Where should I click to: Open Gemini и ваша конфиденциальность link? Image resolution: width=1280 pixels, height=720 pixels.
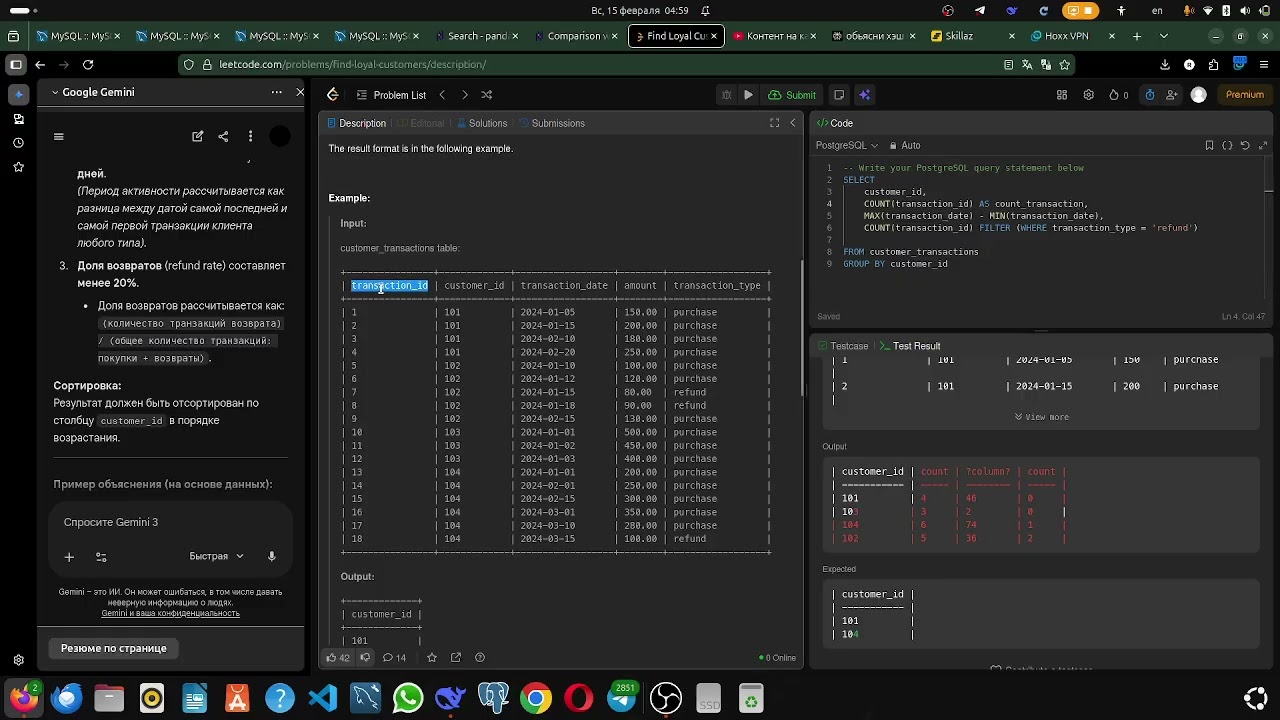pyautogui.click(x=170, y=613)
